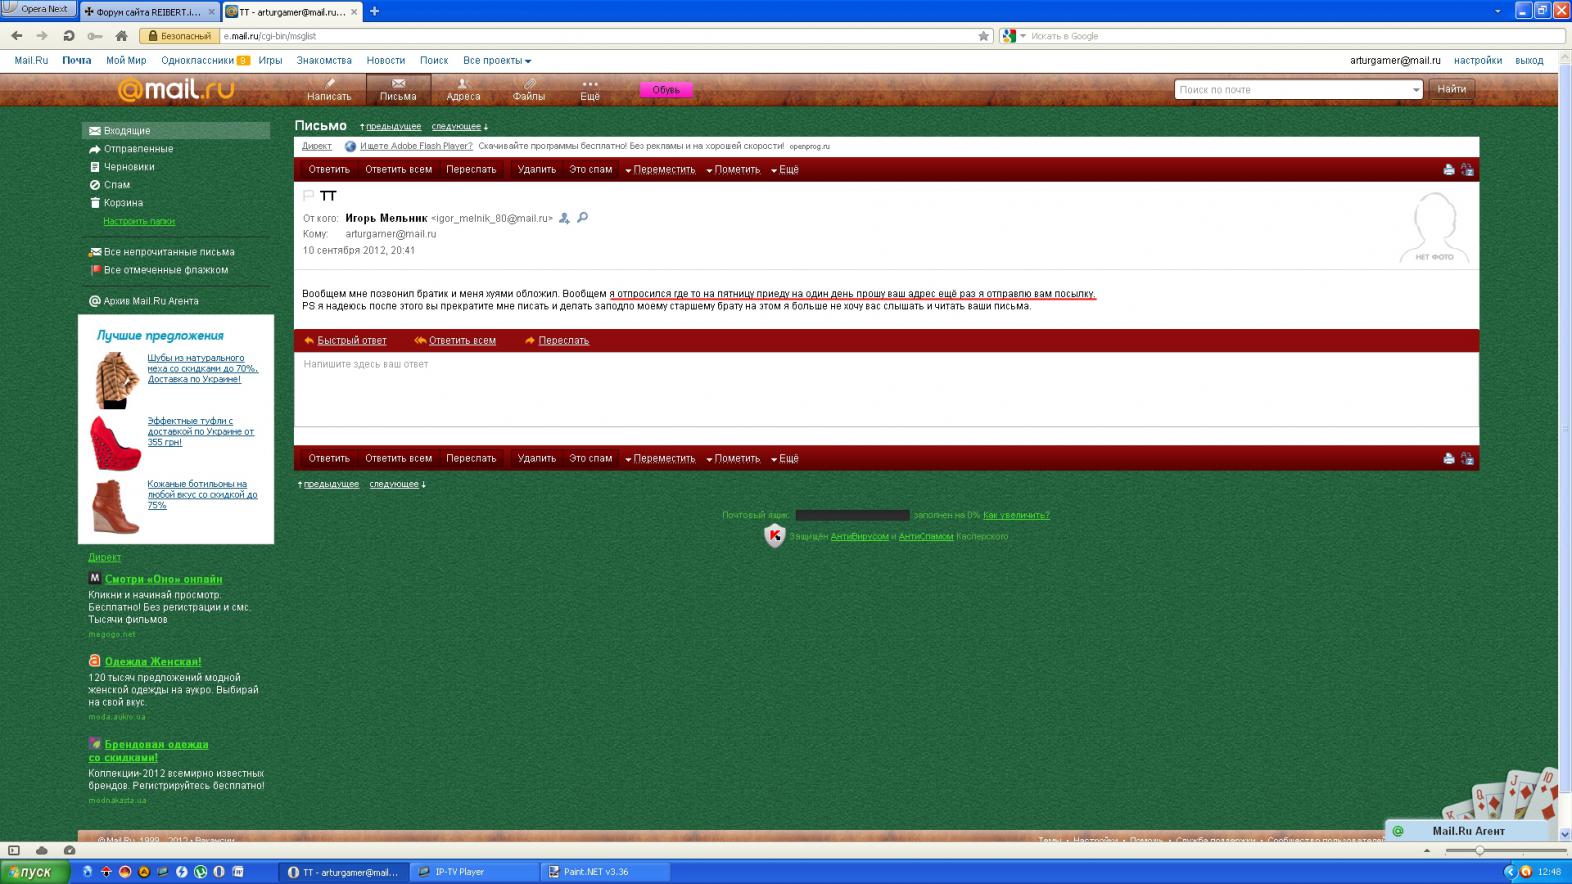Screen dimensions: 1572x884
Task: Click the выход logout link
Action: click(x=1529, y=61)
